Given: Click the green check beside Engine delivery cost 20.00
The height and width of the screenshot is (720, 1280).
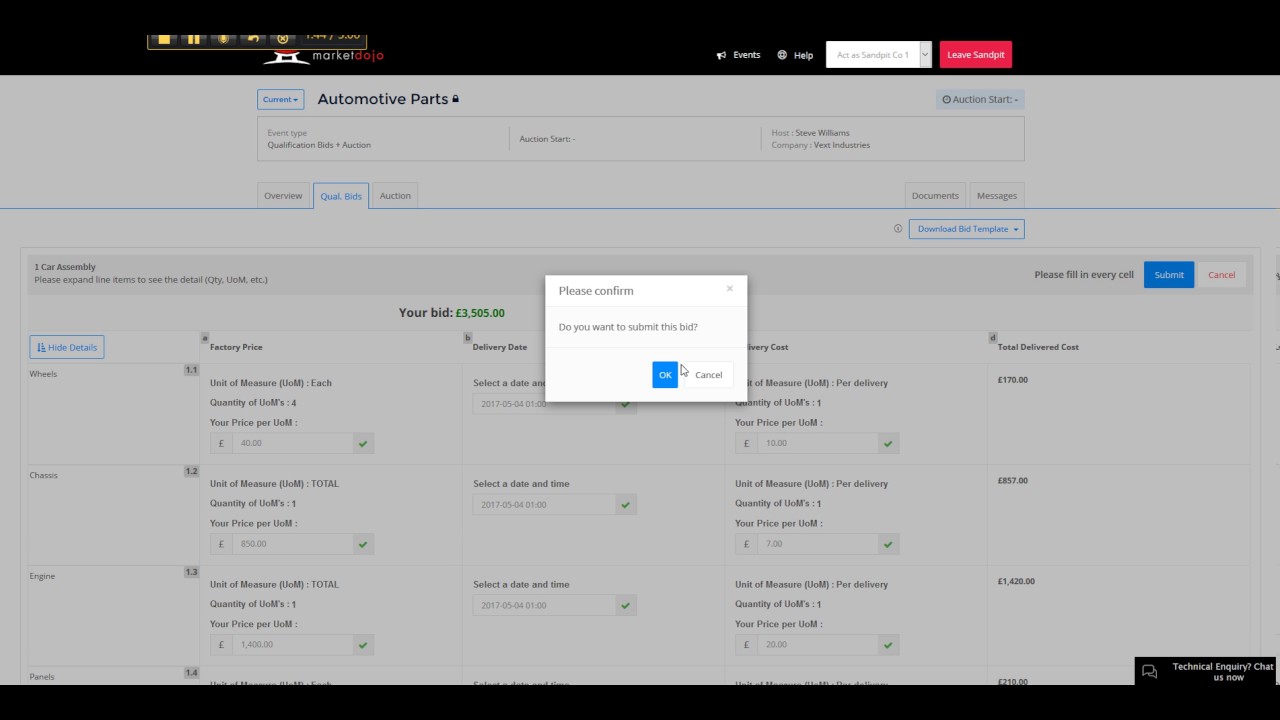Looking at the screenshot, I should [x=888, y=645].
